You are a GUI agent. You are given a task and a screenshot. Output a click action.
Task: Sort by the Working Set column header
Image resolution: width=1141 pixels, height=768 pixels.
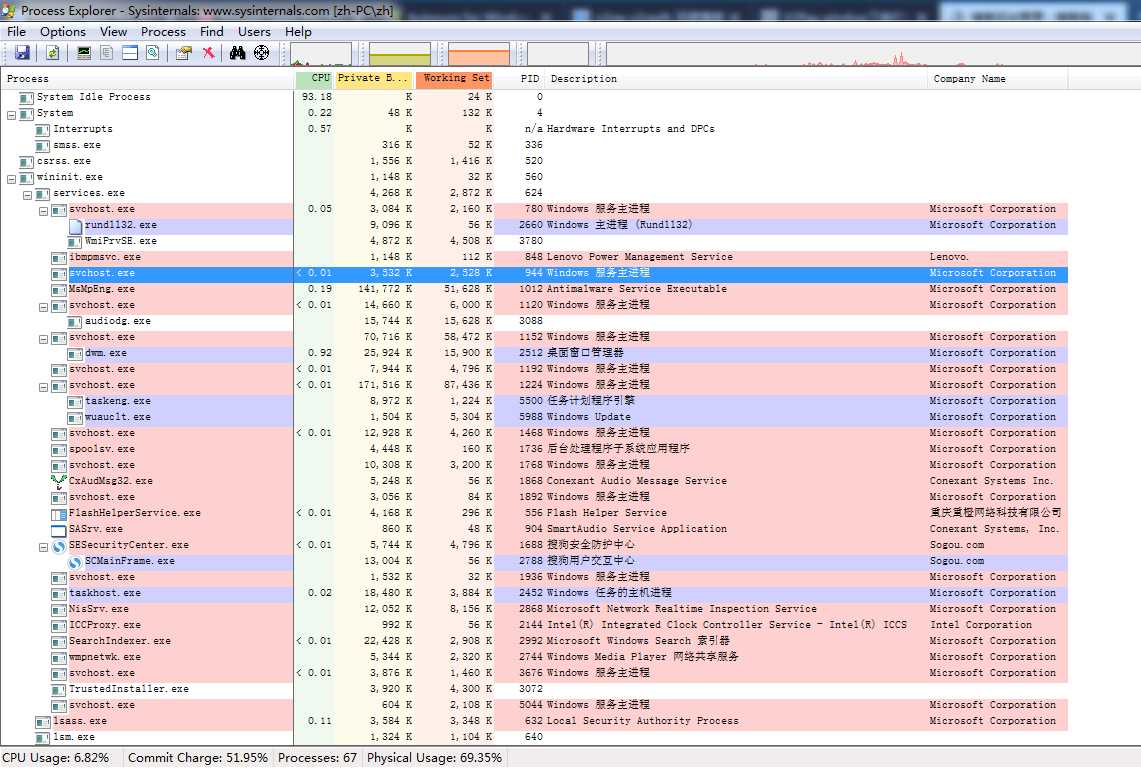point(454,79)
